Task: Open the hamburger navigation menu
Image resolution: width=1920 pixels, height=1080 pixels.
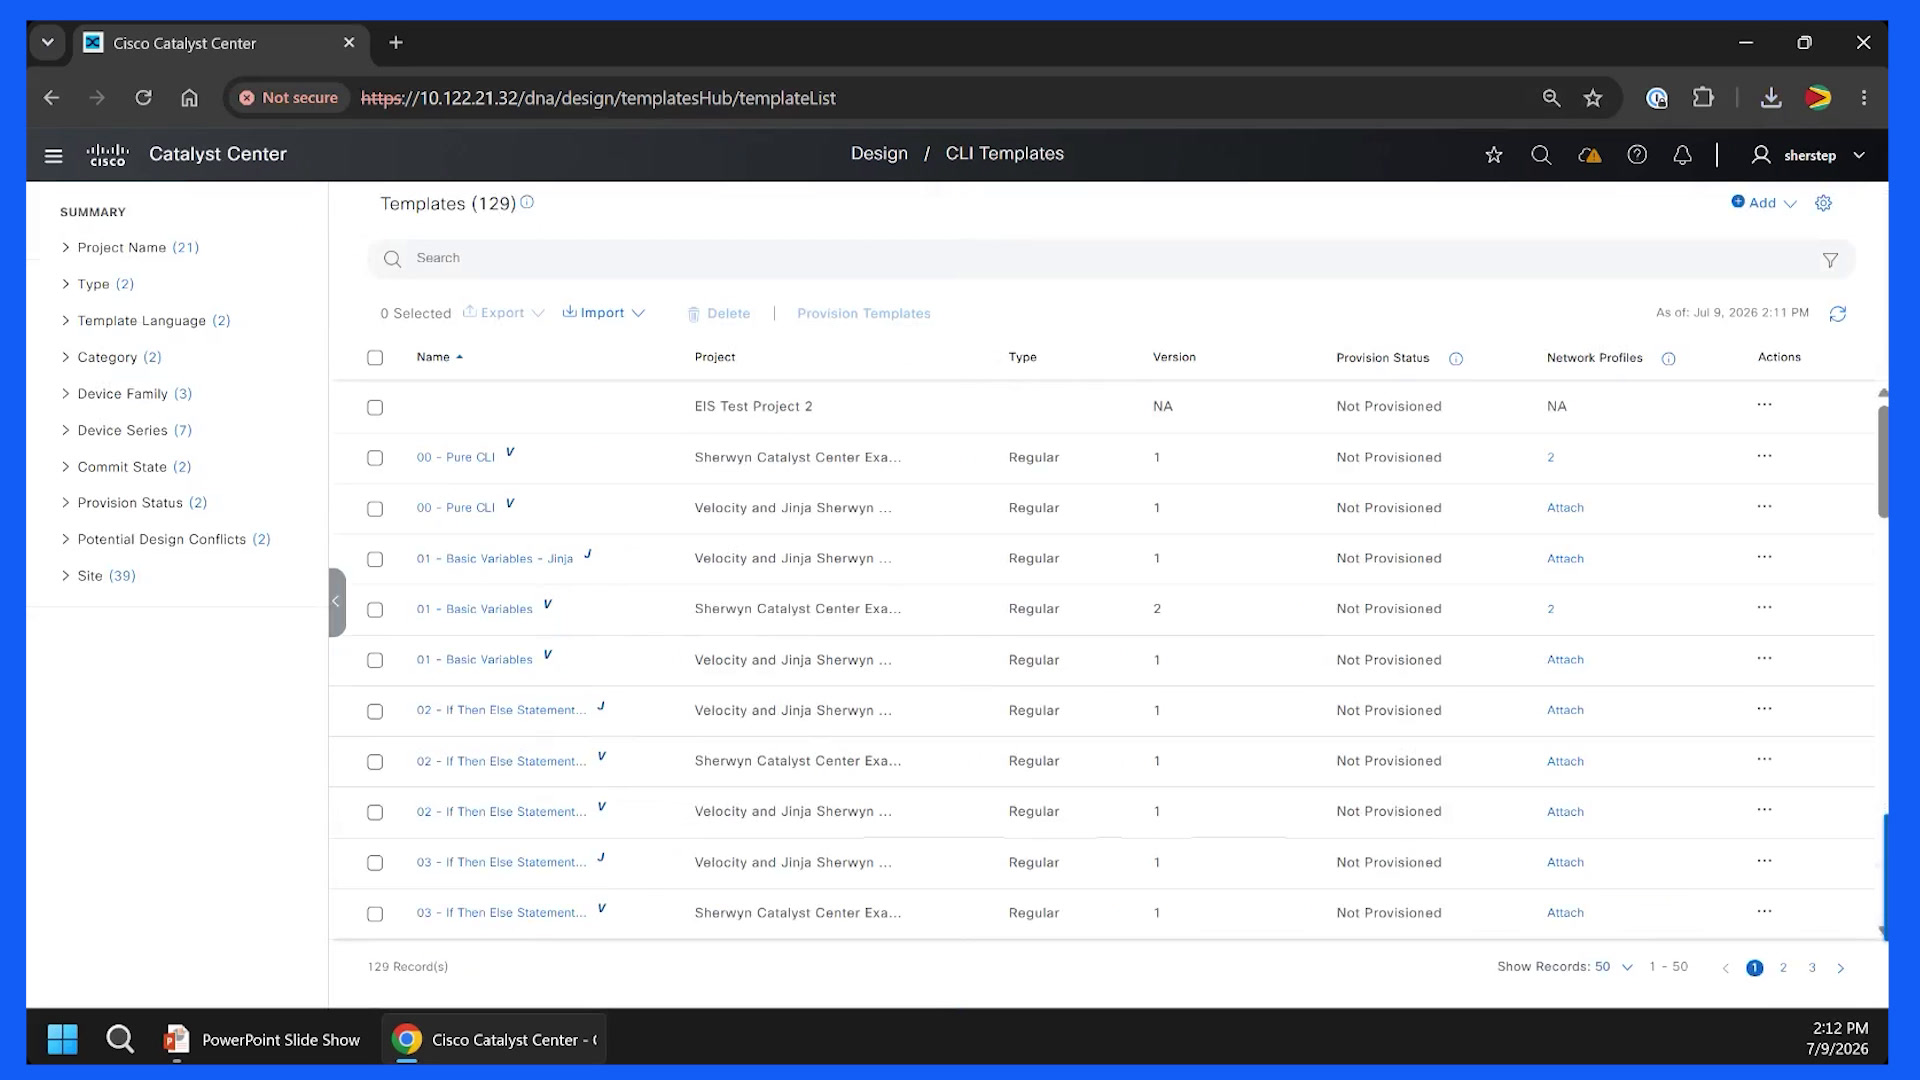Action: pos(54,155)
